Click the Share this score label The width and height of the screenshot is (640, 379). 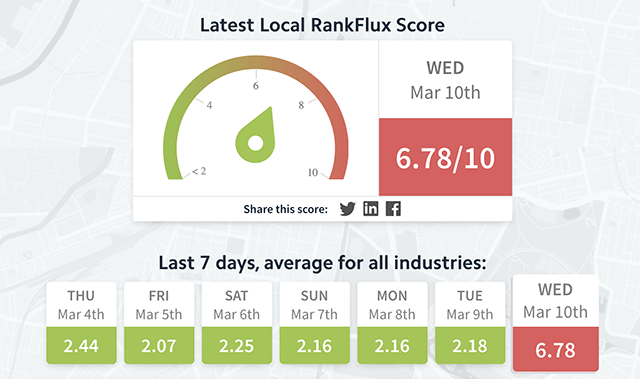pyautogui.click(x=286, y=209)
